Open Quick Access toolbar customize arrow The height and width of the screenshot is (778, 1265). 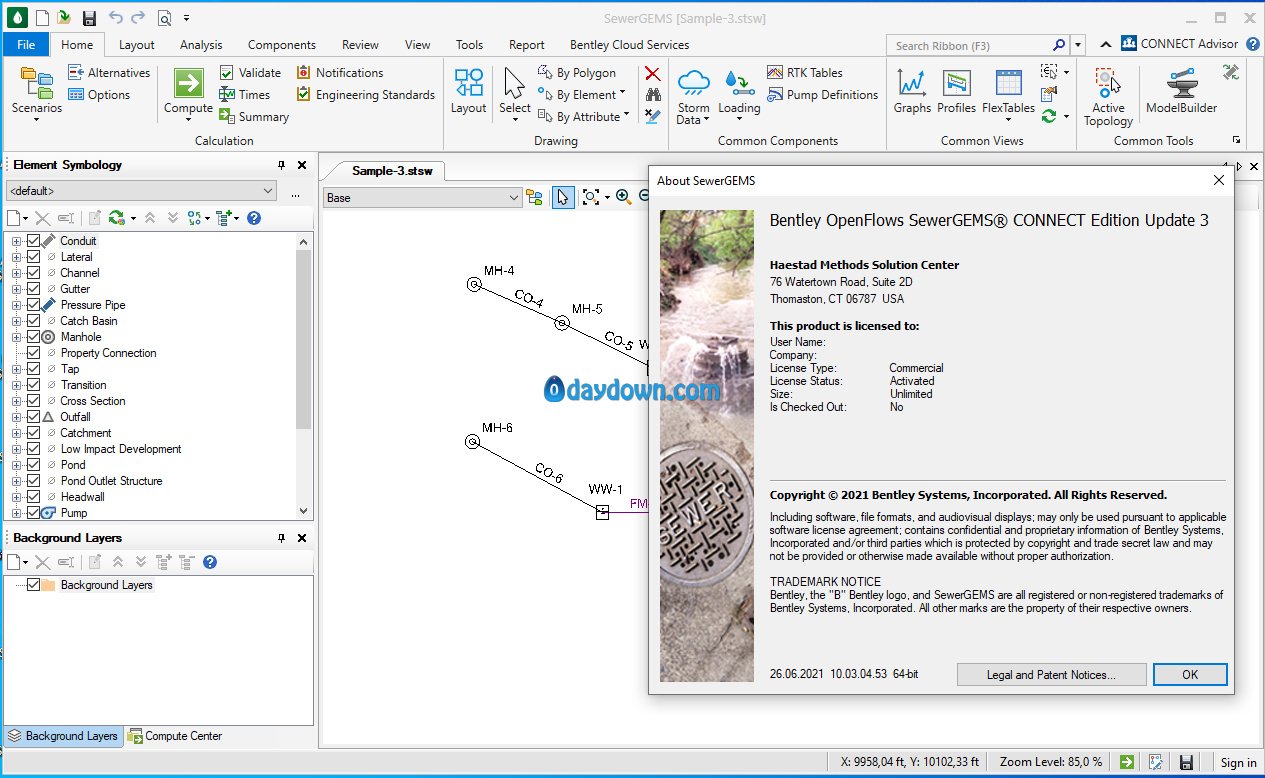click(x=187, y=18)
